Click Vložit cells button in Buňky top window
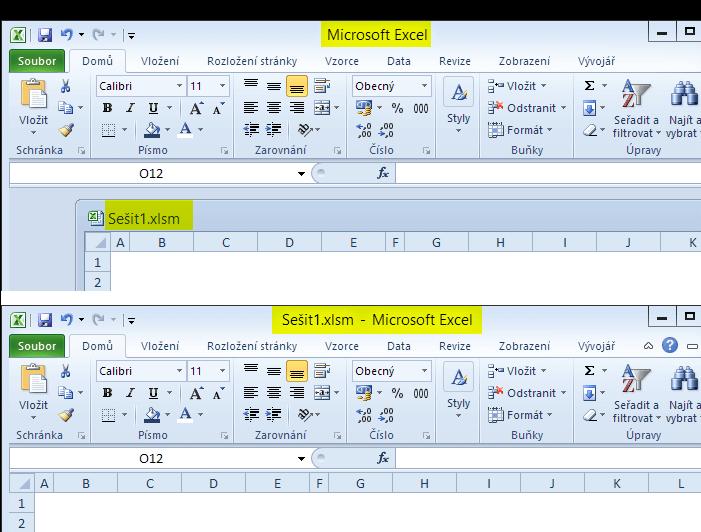The image size is (701, 532). click(517, 85)
